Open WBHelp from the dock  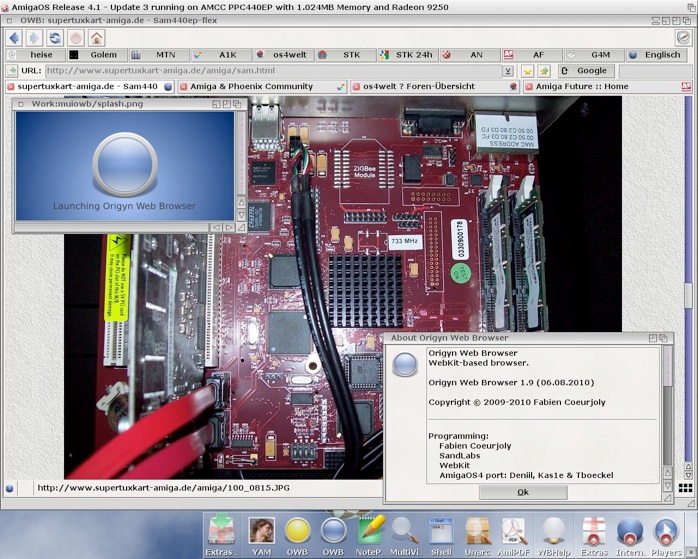(x=551, y=531)
